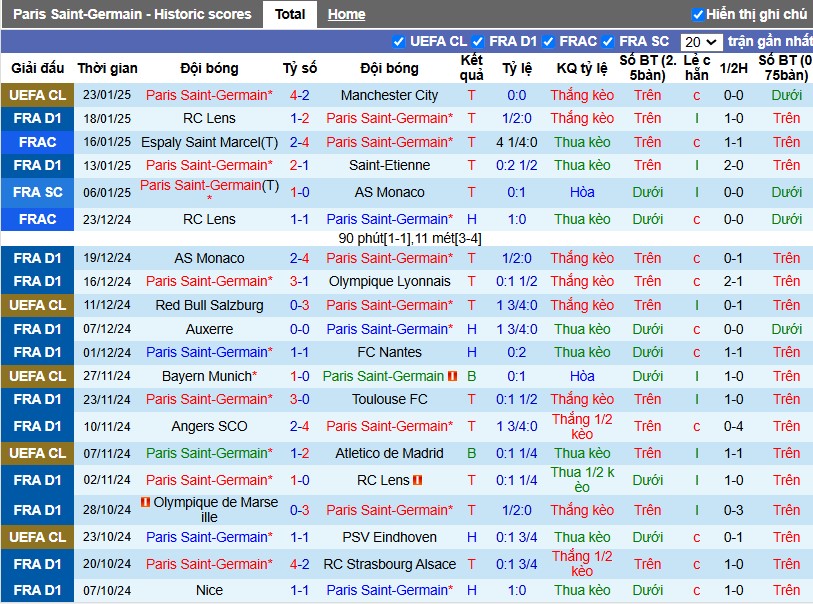813x604 pixels.
Task: Open Olympique Lyonnais team link
Action: (x=389, y=282)
